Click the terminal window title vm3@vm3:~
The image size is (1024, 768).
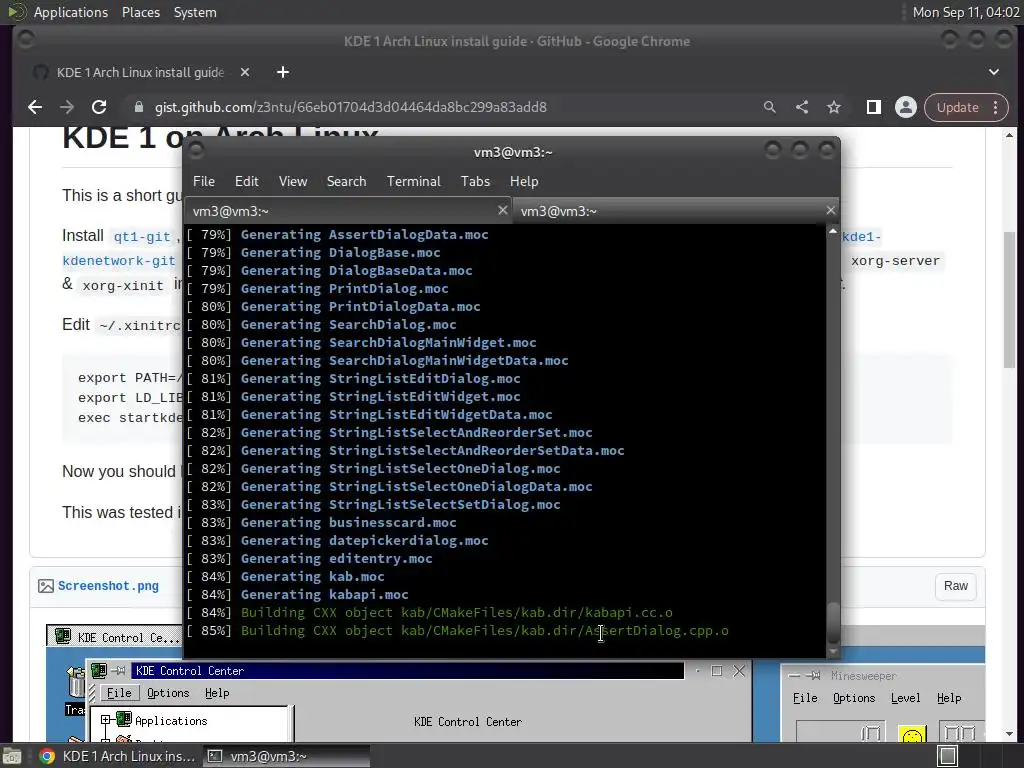coord(513,152)
